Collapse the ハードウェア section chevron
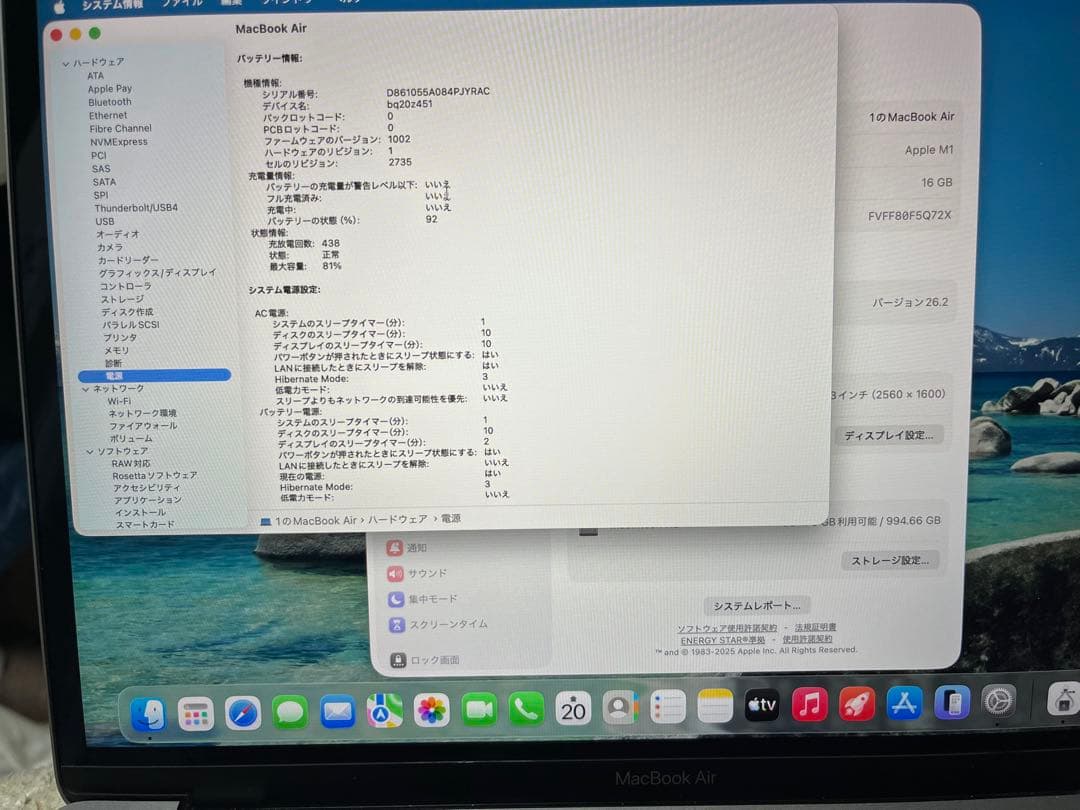 pyautogui.click(x=65, y=64)
